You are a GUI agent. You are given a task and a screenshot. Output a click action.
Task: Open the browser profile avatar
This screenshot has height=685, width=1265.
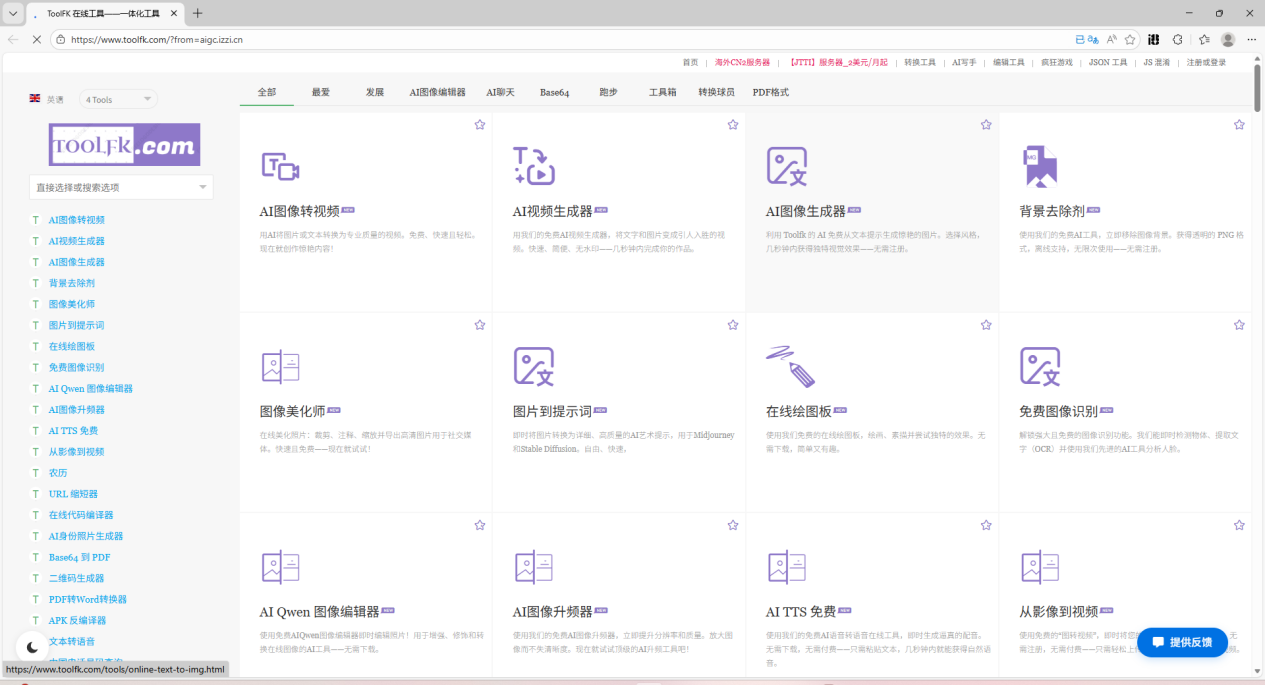(1228, 40)
